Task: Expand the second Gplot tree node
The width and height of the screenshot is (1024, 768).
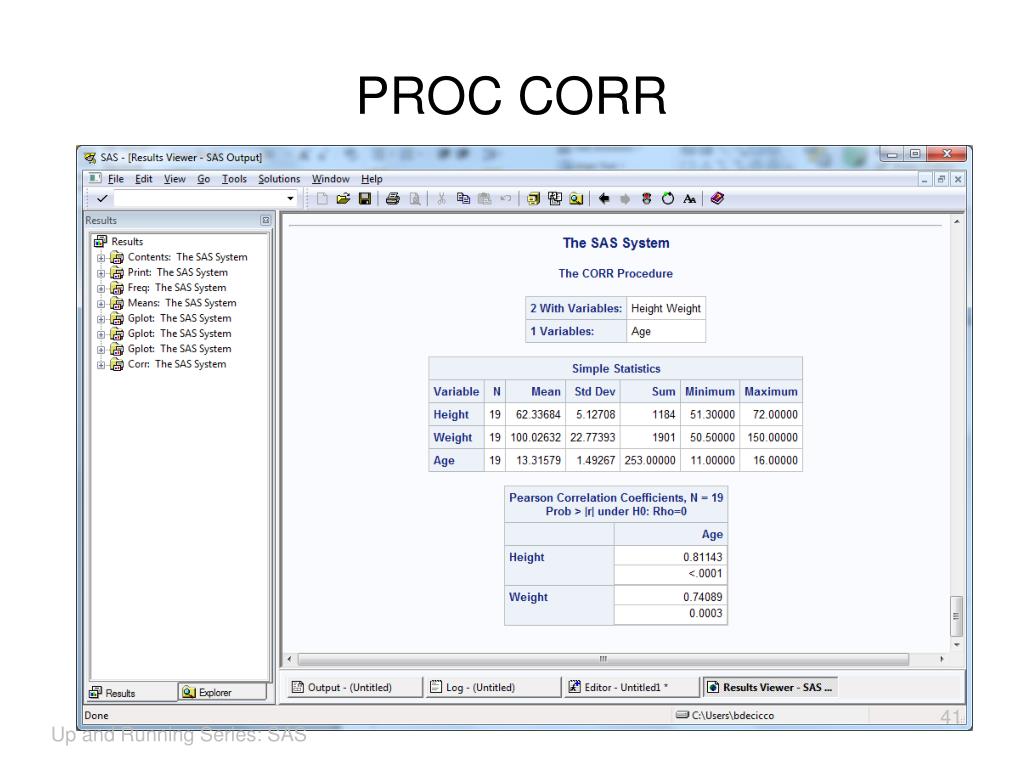Action: click(101, 334)
